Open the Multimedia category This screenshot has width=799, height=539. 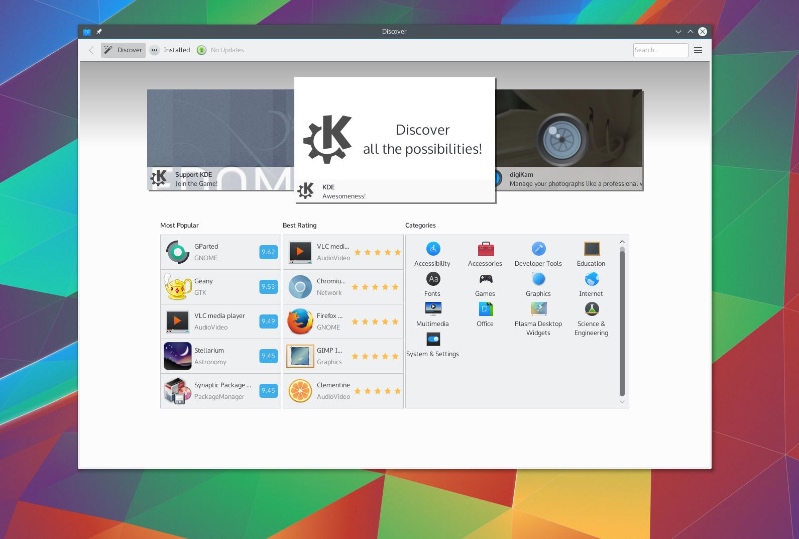432,310
